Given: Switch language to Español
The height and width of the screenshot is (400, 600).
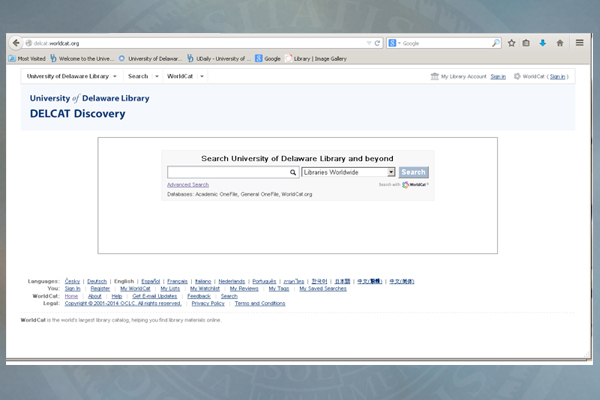Looking at the screenshot, I should pyautogui.click(x=151, y=281).
